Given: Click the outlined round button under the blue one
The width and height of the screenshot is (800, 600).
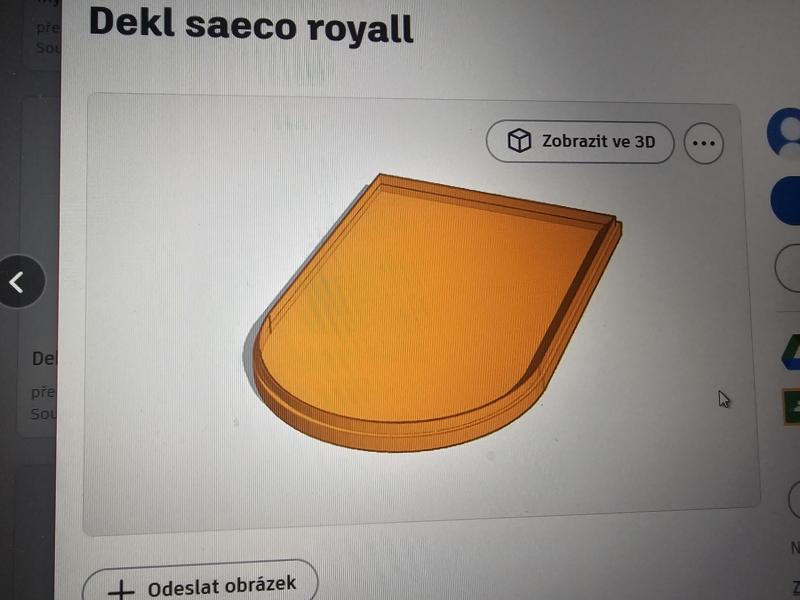Looking at the screenshot, I should point(787,268).
